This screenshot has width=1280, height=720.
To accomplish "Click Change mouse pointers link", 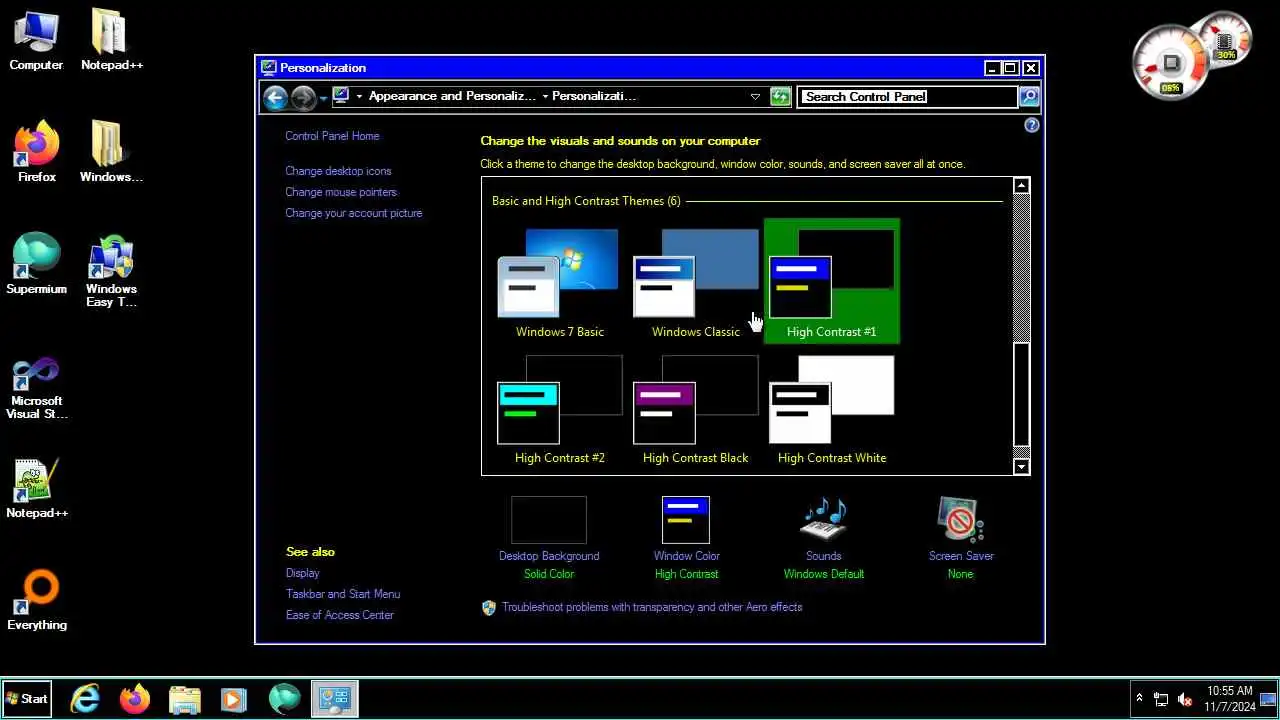I will [x=341, y=192].
